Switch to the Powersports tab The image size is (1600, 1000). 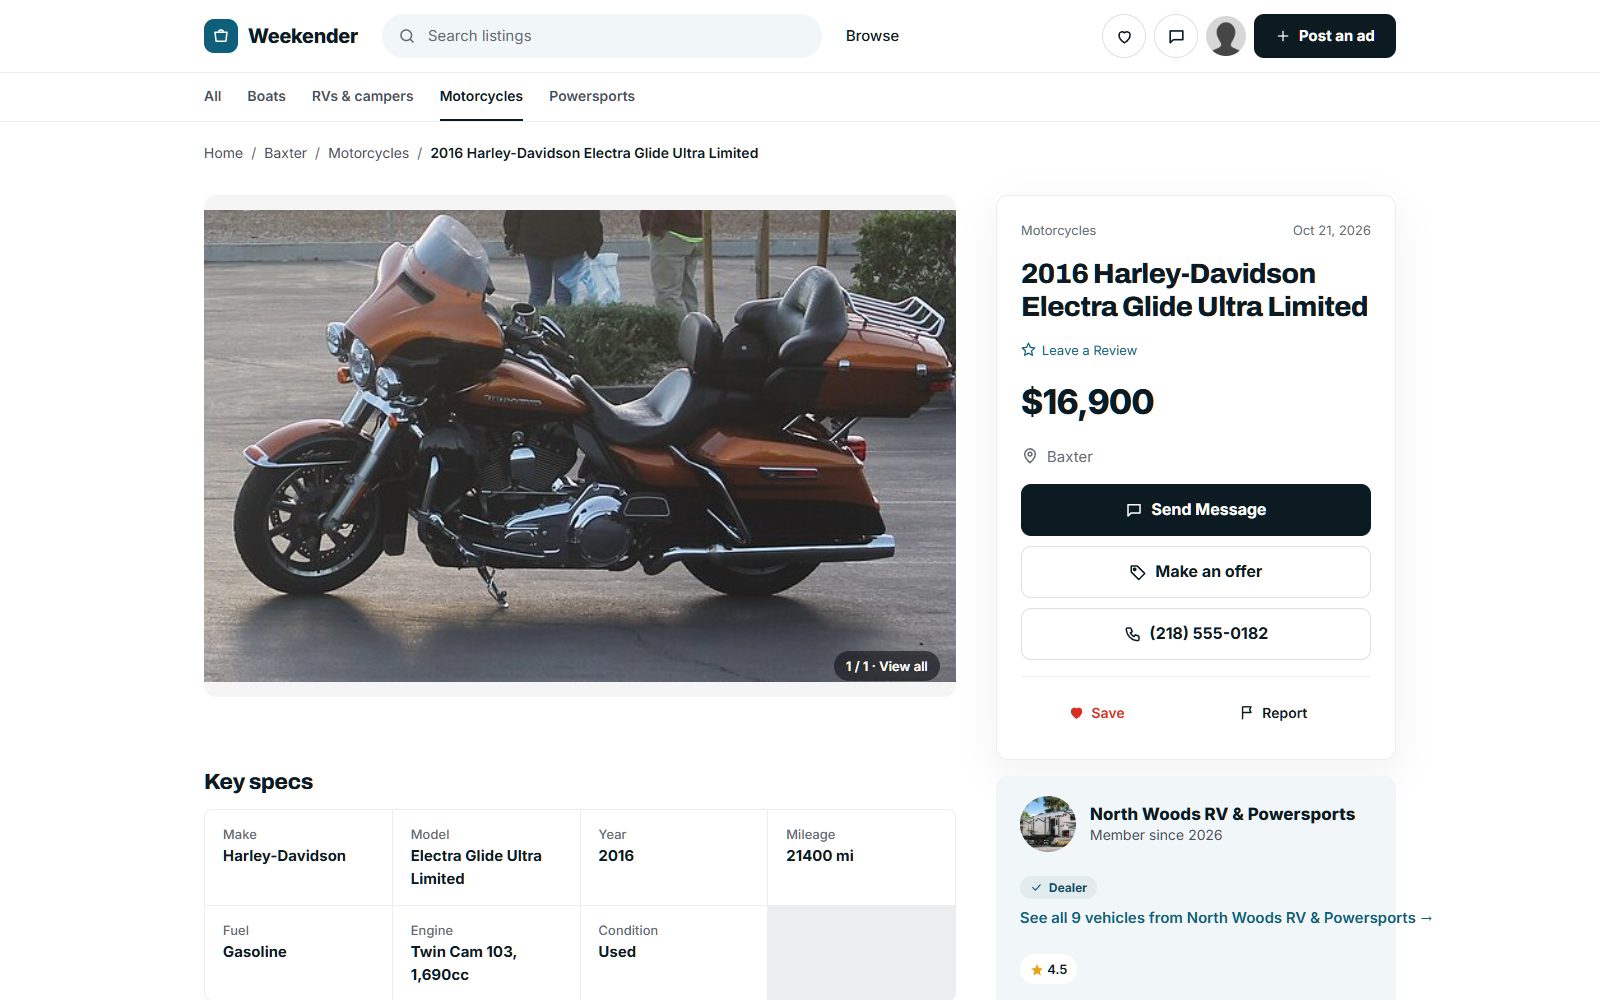(592, 96)
